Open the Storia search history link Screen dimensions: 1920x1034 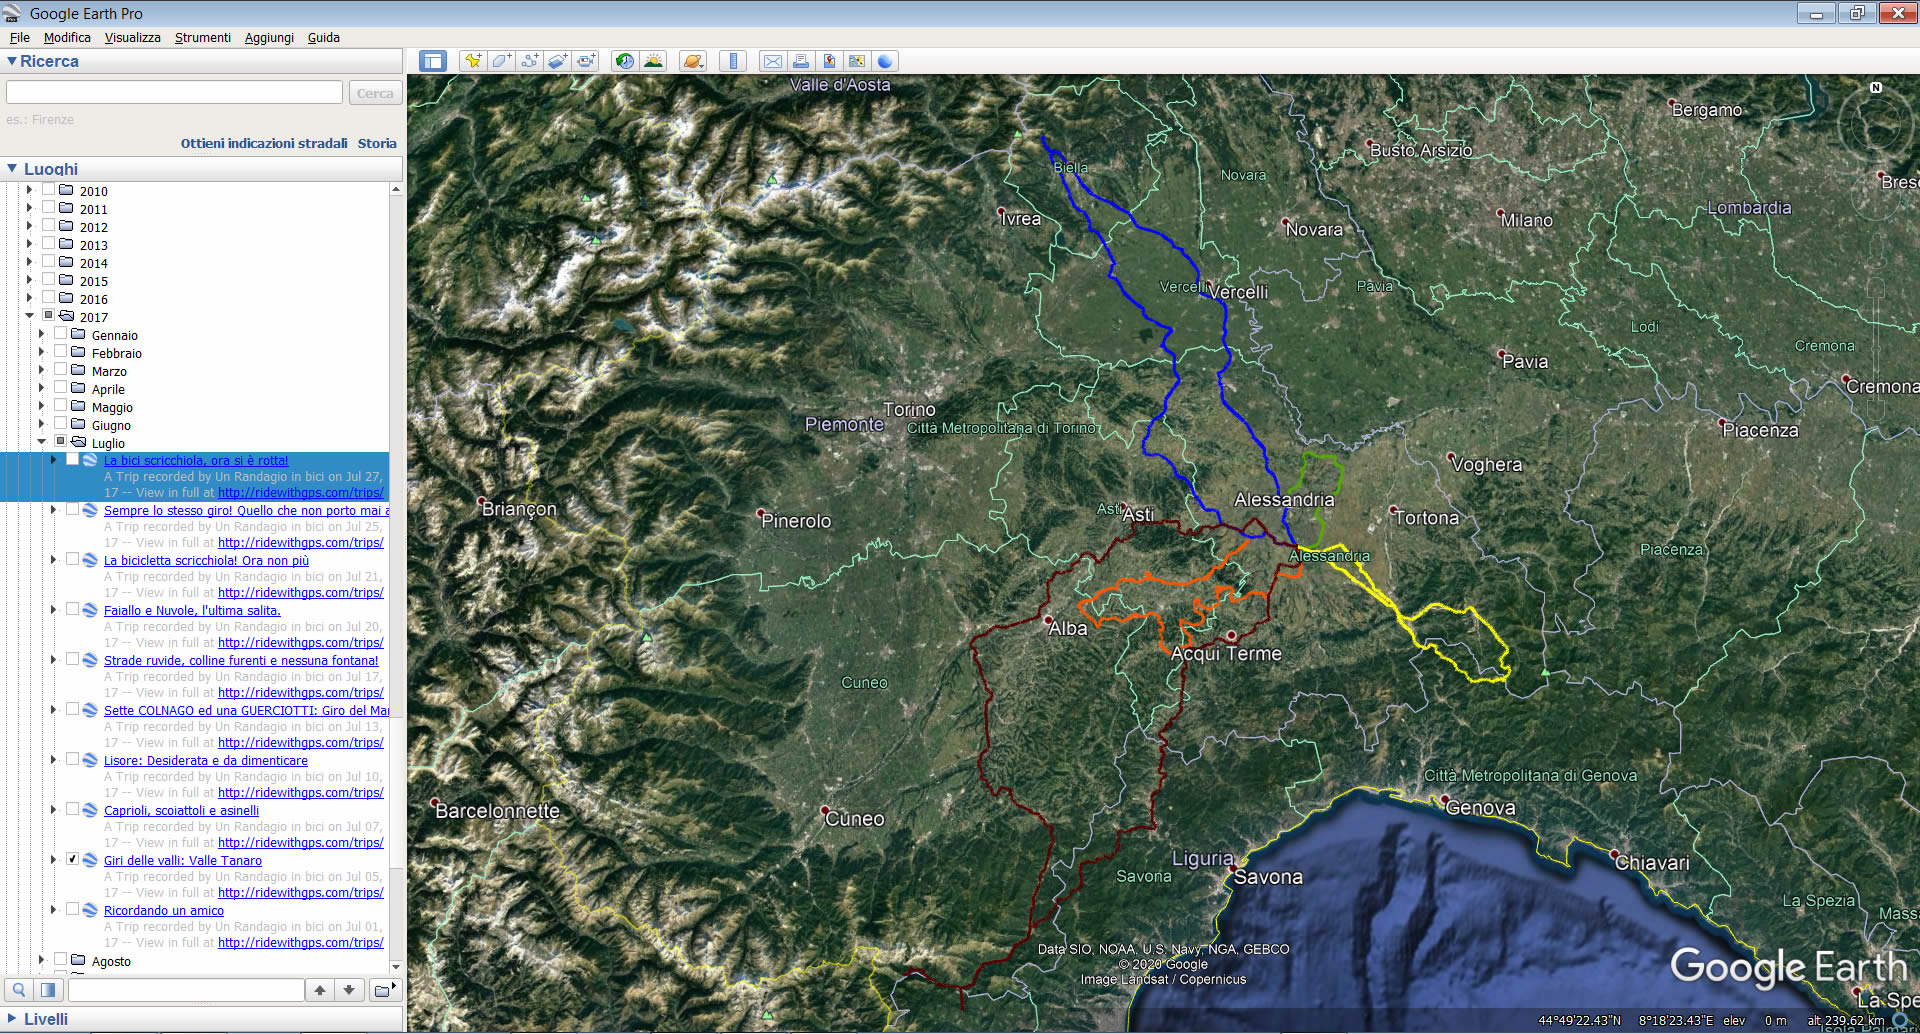[377, 143]
